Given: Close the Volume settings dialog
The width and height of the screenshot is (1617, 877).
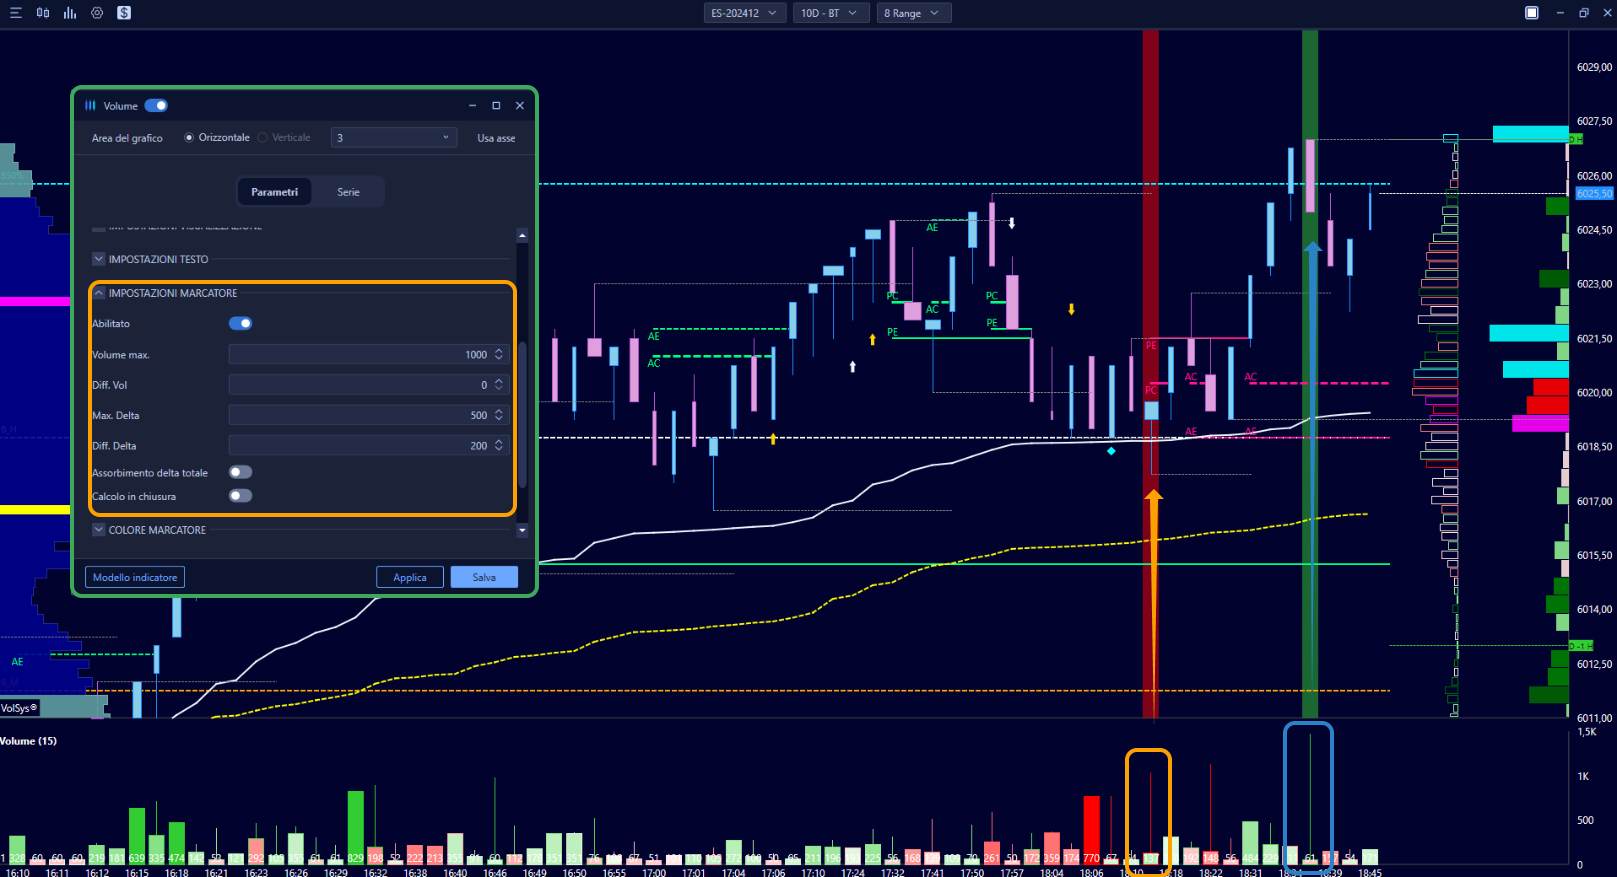Looking at the screenshot, I should 520,105.
